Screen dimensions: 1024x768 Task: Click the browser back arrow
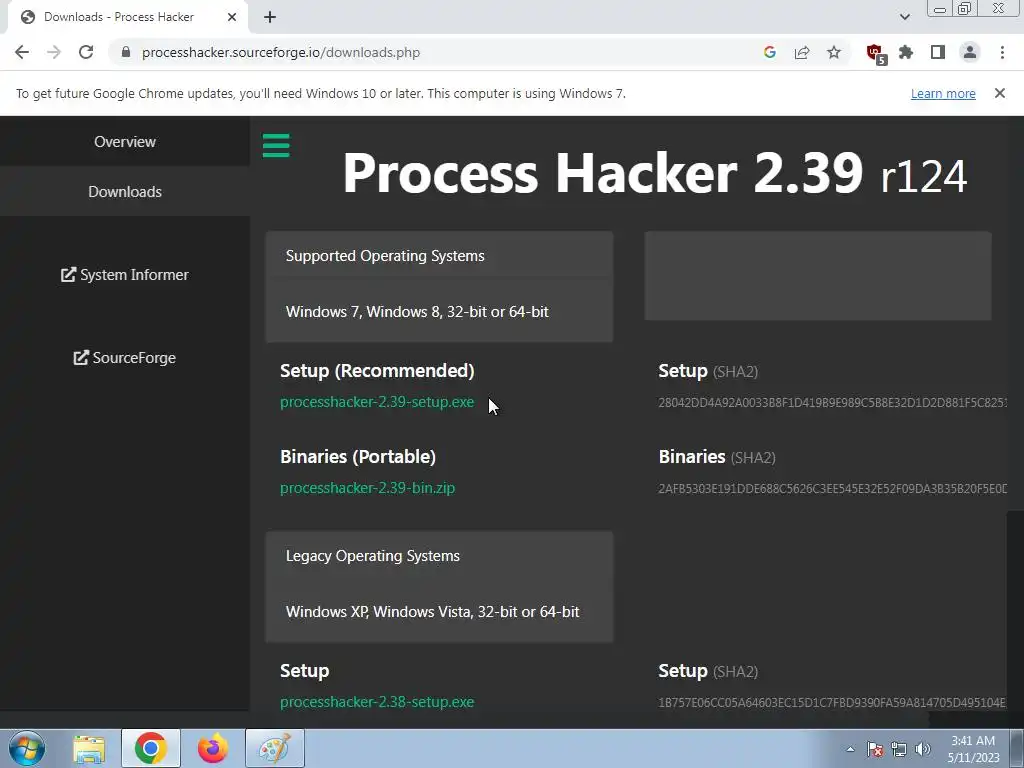[x=22, y=52]
